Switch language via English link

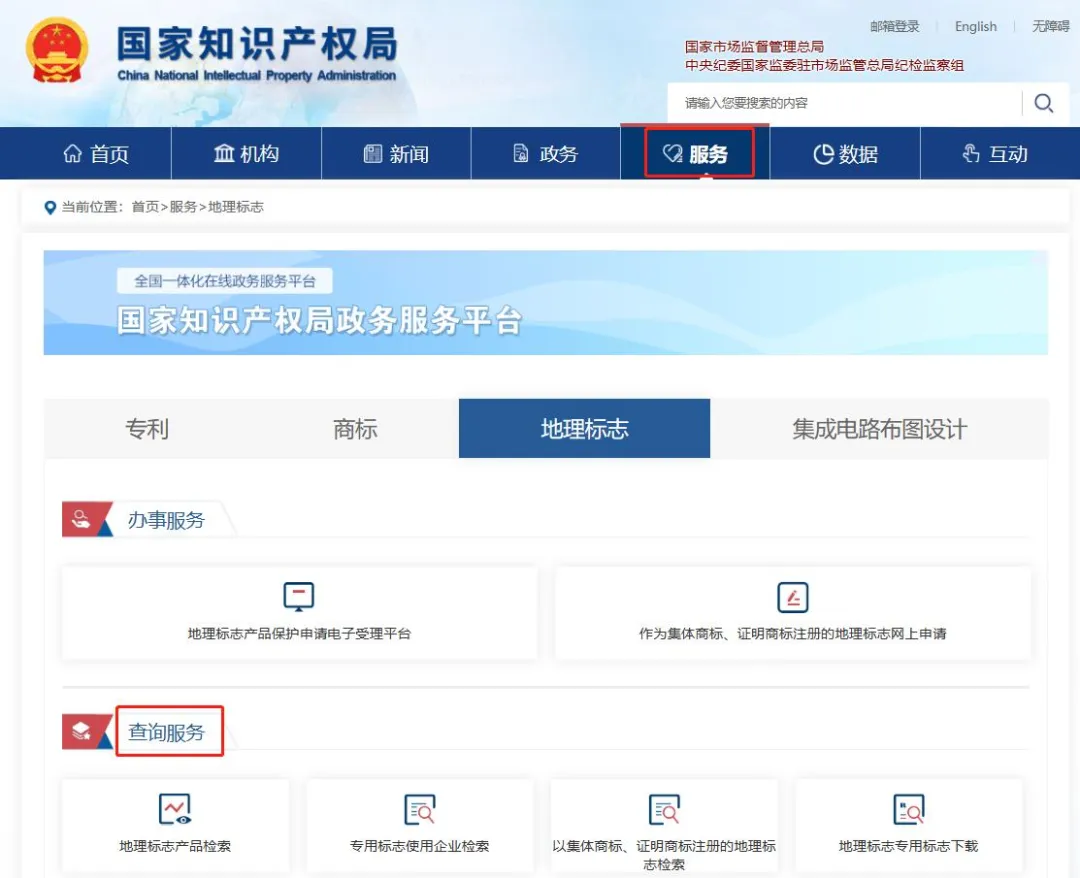[975, 26]
